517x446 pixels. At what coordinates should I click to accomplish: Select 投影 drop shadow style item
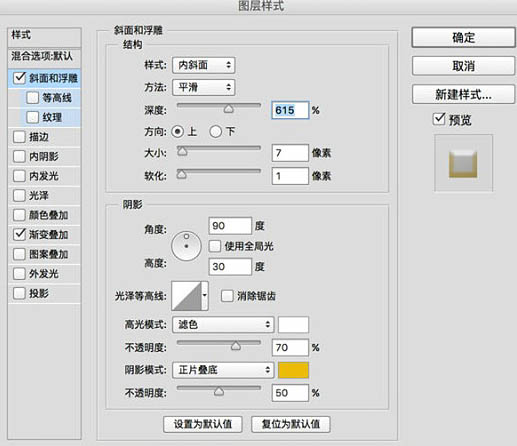click(x=44, y=293)
